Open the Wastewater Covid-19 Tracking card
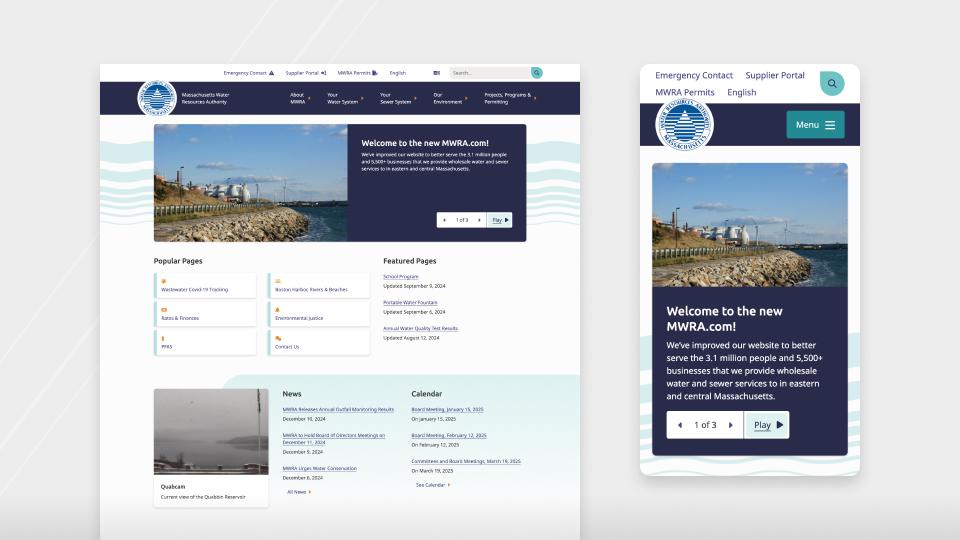 (x=206, y=286)
